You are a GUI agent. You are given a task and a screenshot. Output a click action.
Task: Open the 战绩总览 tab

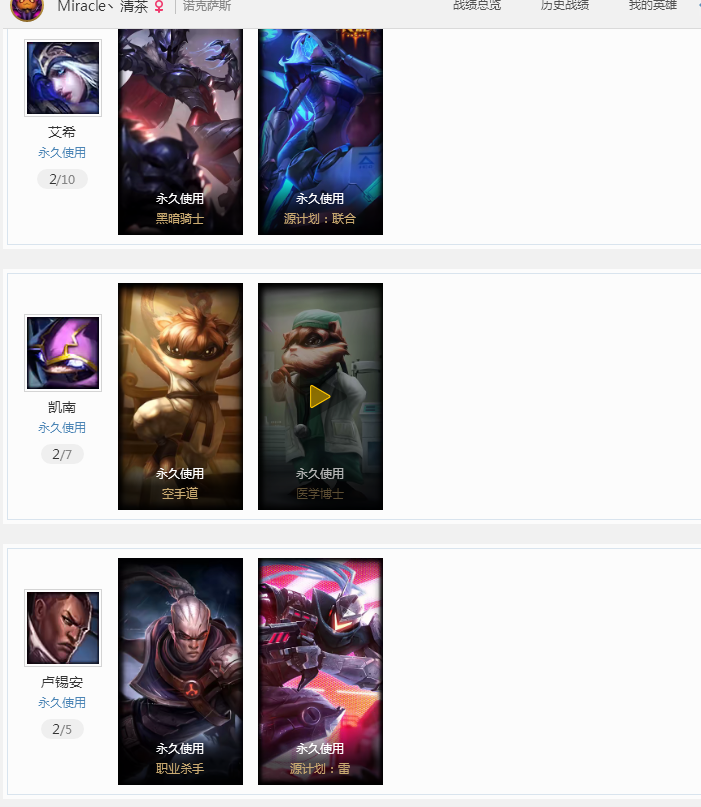click(x=477, y=6)
